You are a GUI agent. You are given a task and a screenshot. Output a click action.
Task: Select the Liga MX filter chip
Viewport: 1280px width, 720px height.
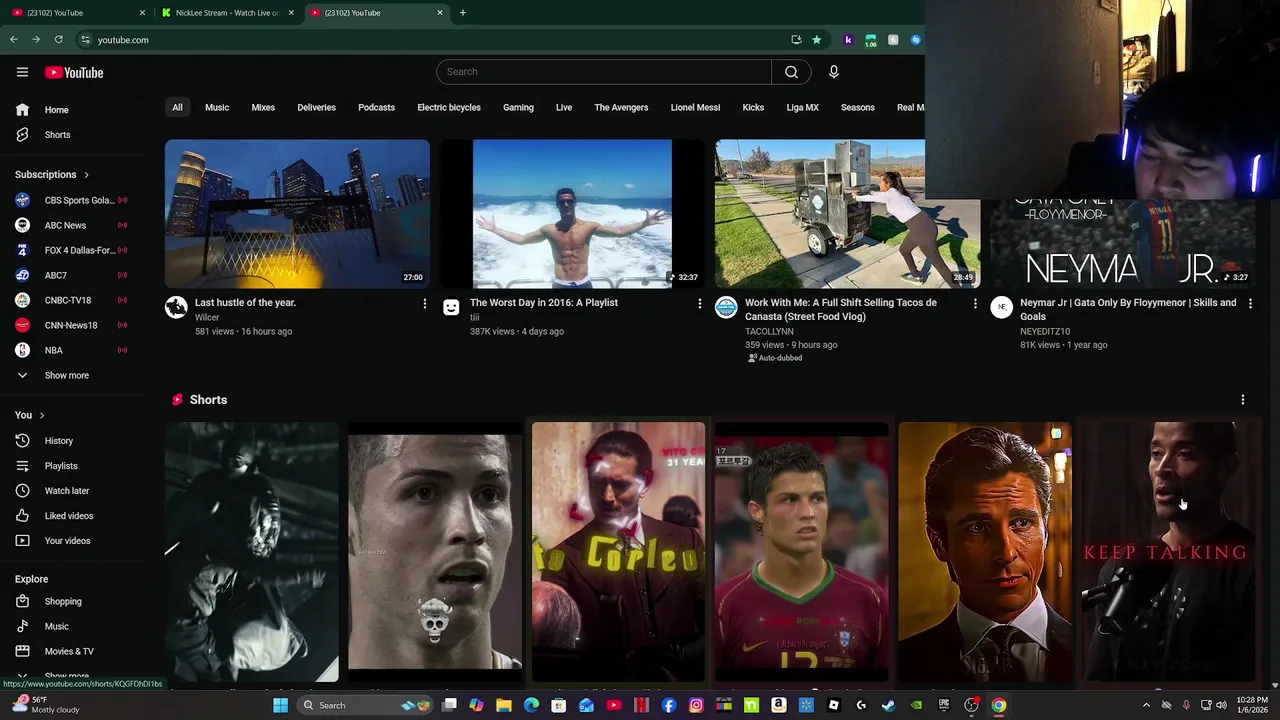pos(802,107)
